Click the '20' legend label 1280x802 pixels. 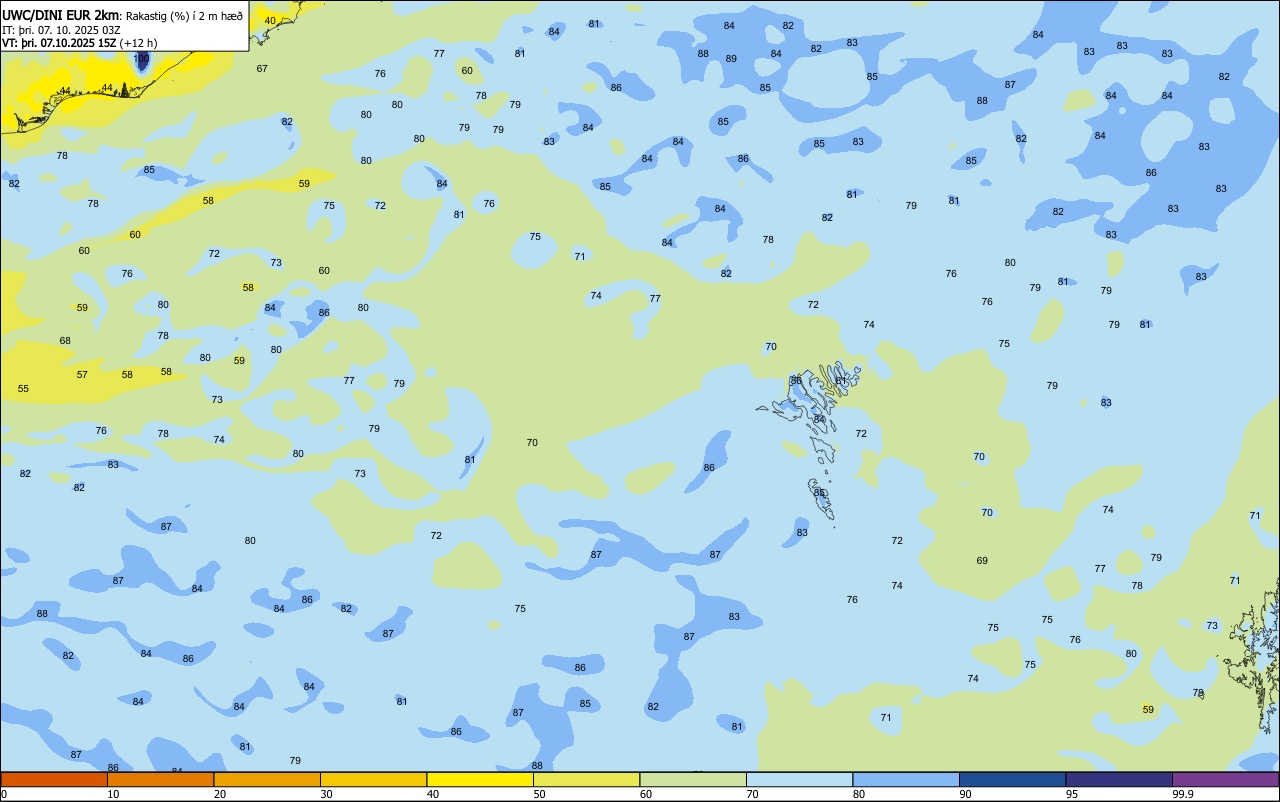220,794
